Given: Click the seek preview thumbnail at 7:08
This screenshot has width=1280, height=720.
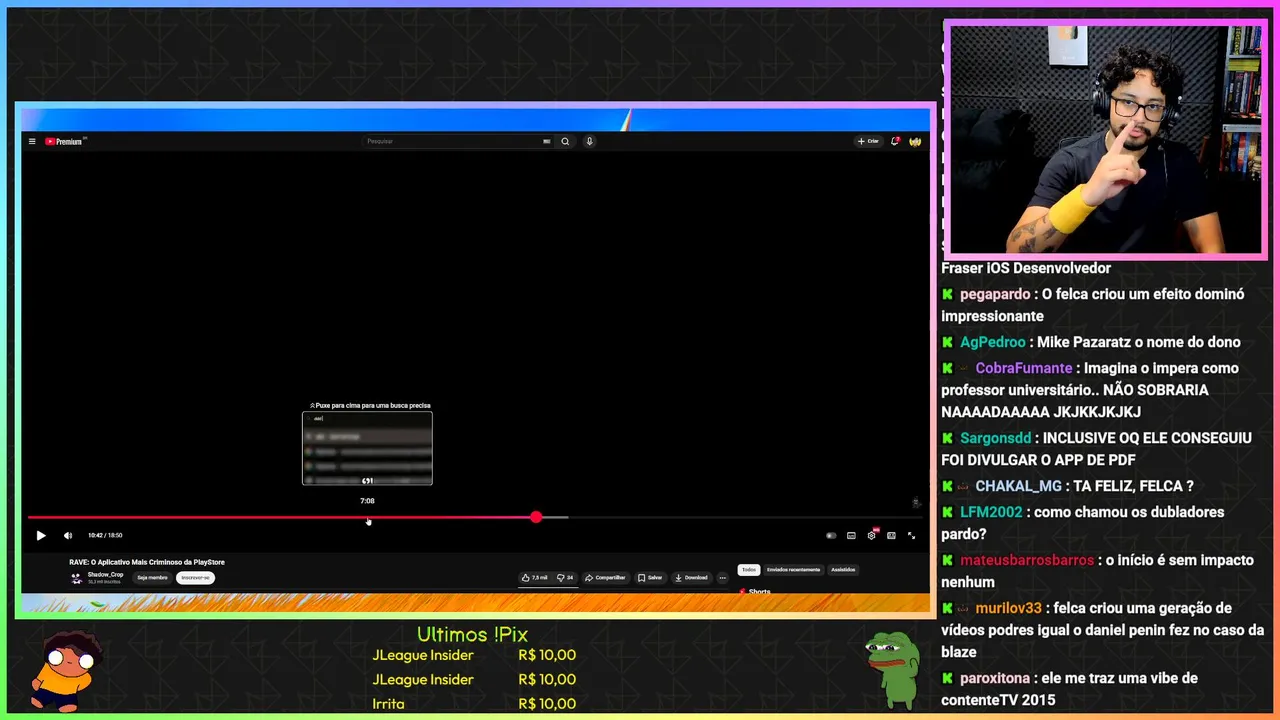Looking at the screenshot, I should (x=367, y=448).
